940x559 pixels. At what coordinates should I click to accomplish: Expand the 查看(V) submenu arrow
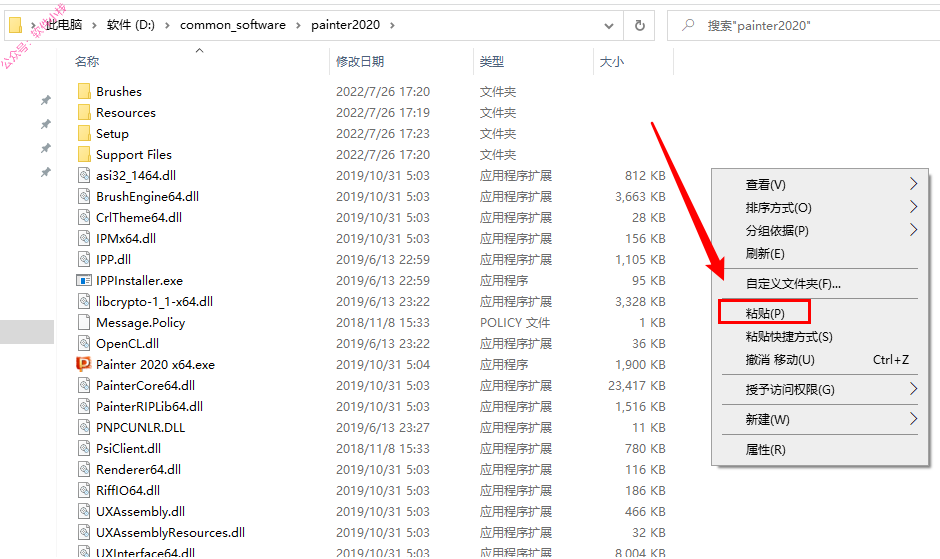tap(913, 184)
